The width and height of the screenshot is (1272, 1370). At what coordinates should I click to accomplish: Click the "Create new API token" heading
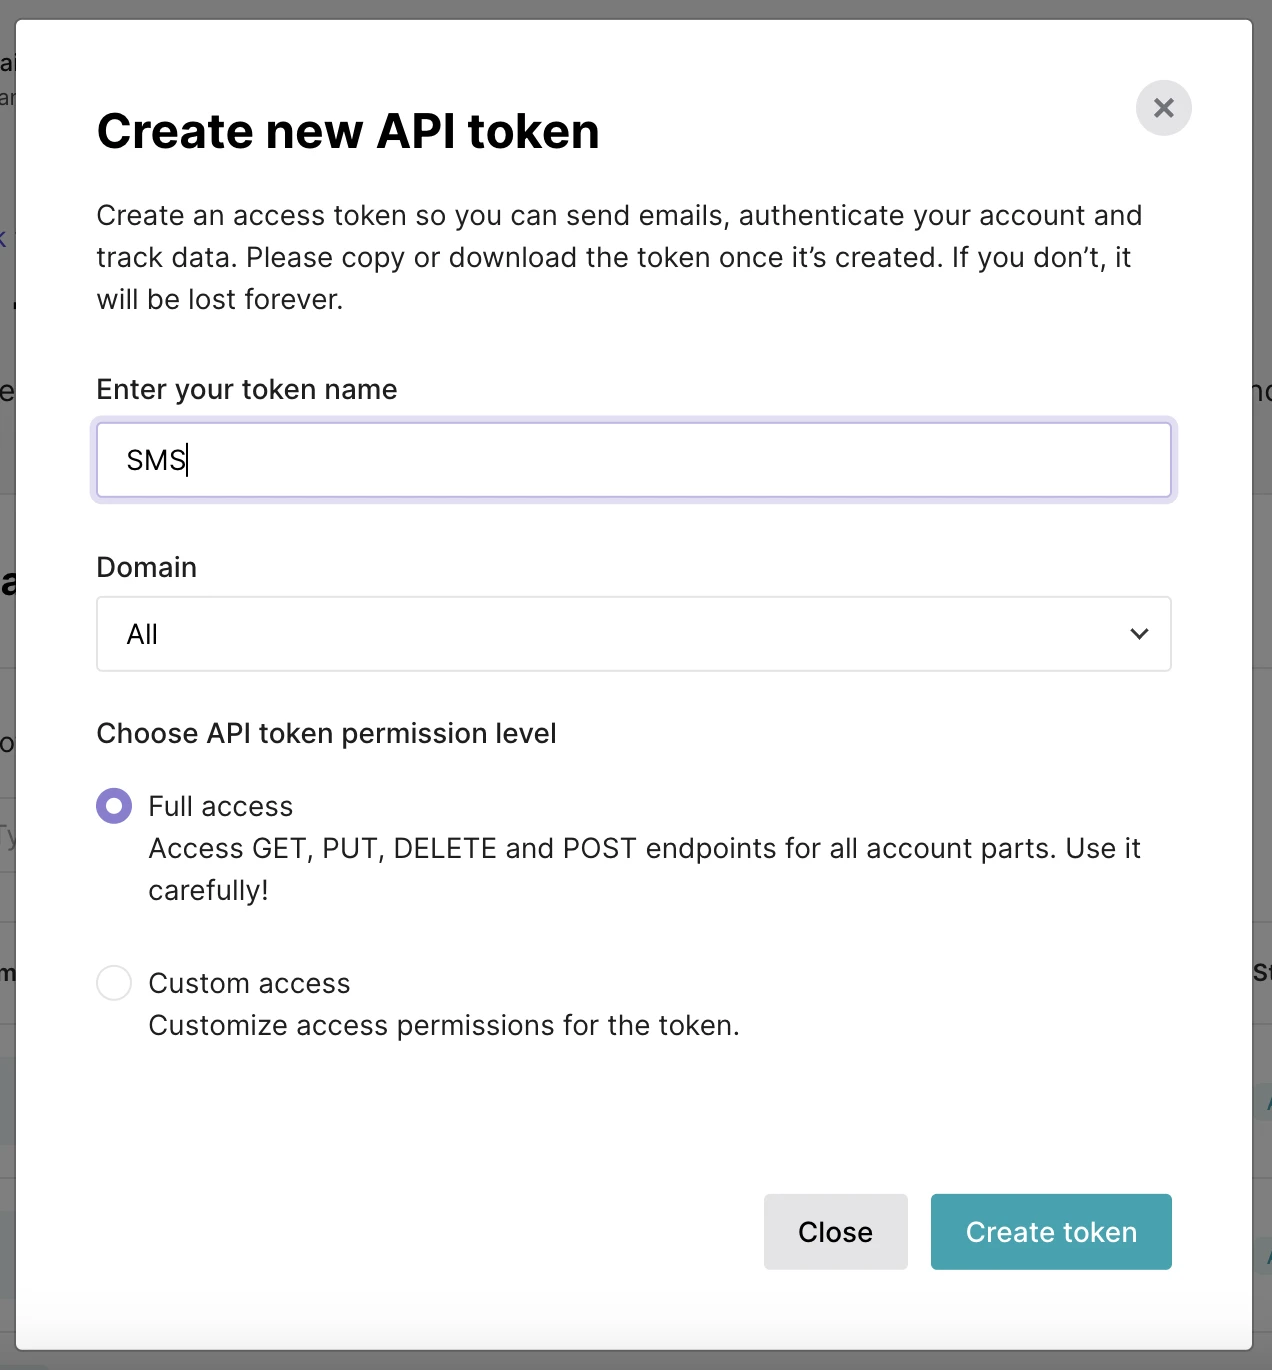tap(348, 131)
